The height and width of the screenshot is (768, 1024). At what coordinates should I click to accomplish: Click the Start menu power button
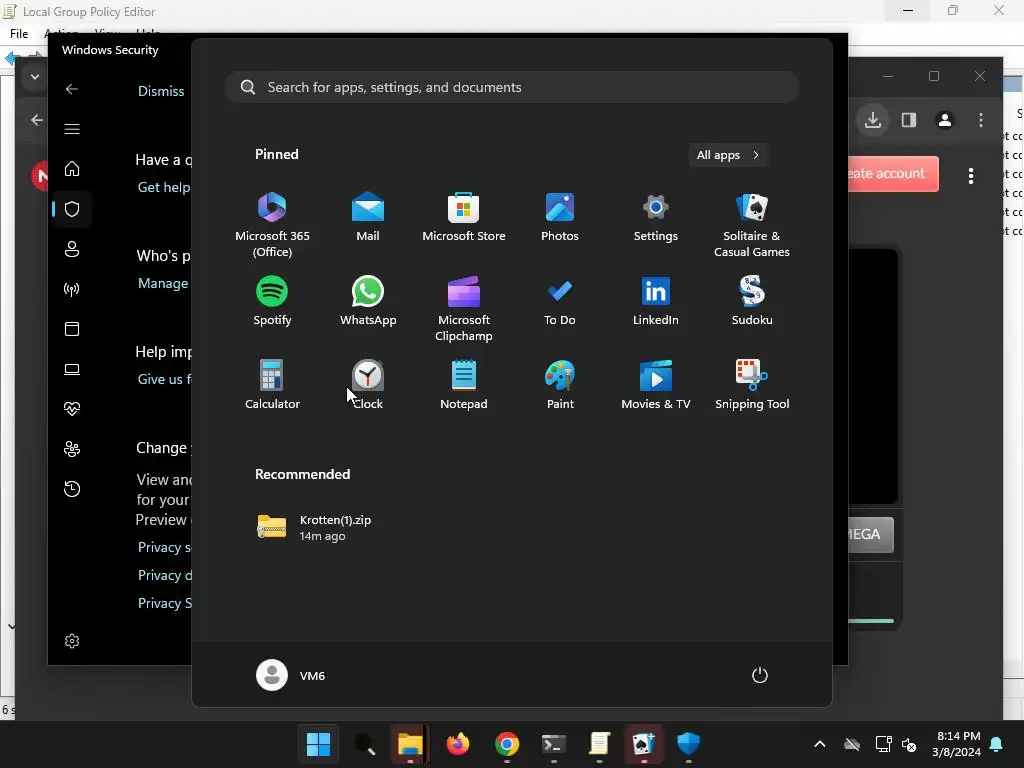(760, 675)
